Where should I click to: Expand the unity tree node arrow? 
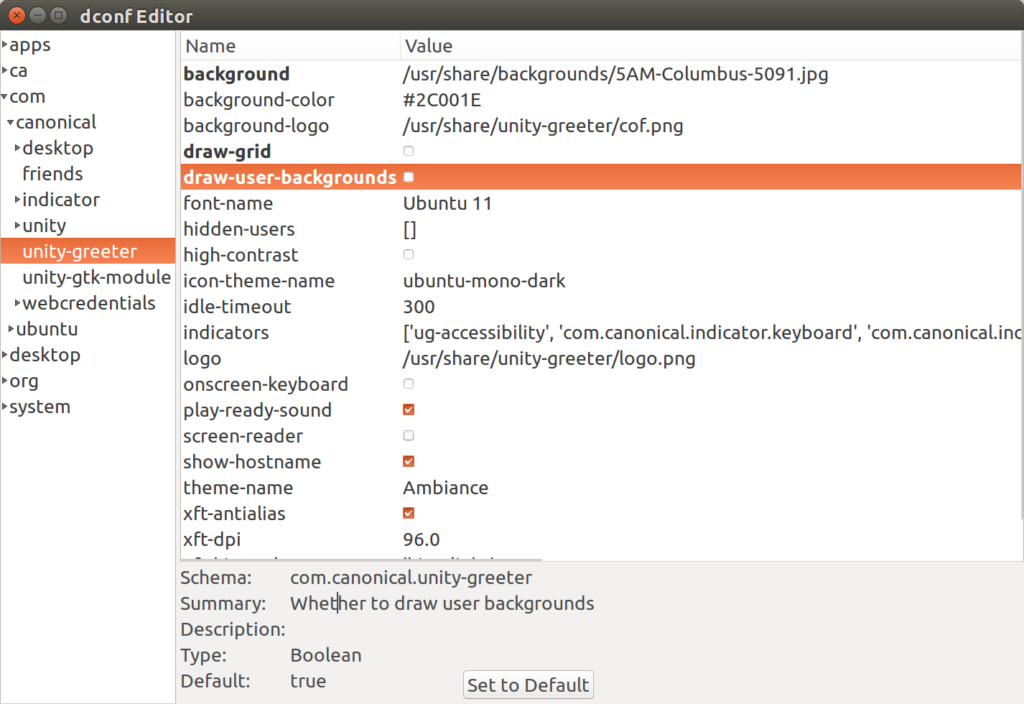[x=18, y=225]
